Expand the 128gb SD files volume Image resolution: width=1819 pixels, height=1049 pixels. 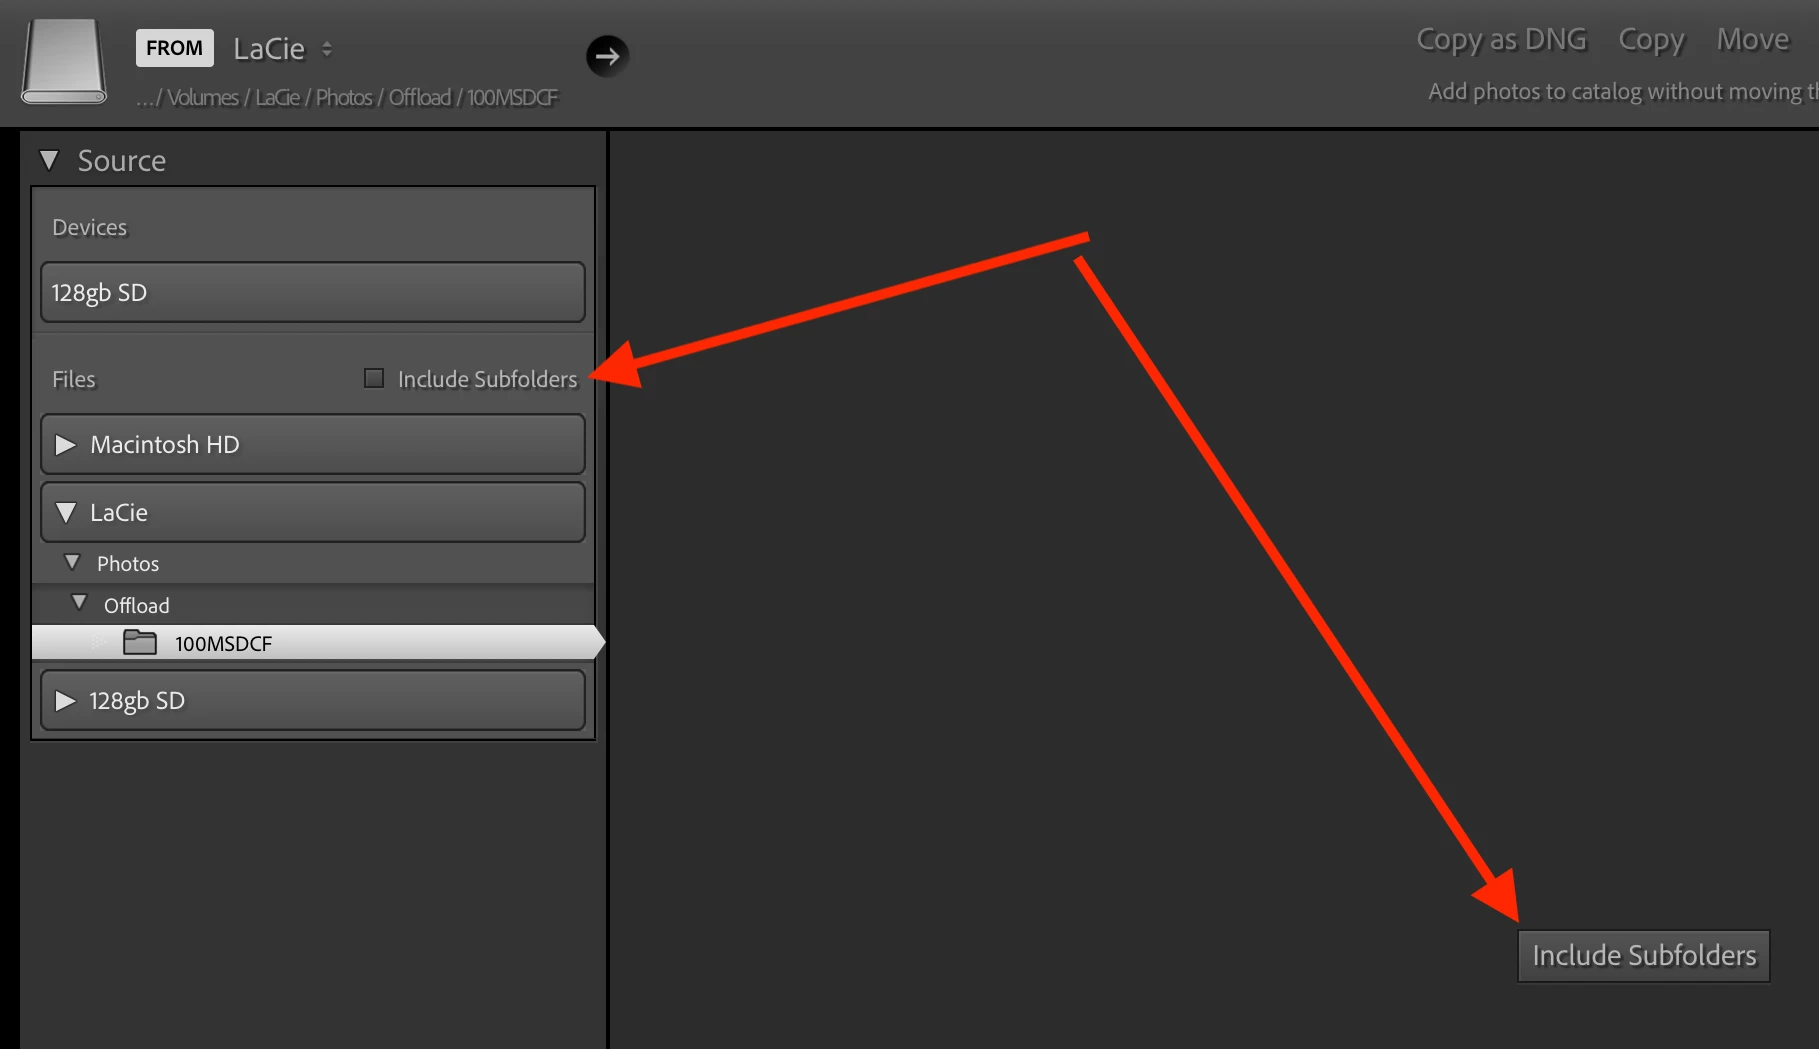point(66,700)
